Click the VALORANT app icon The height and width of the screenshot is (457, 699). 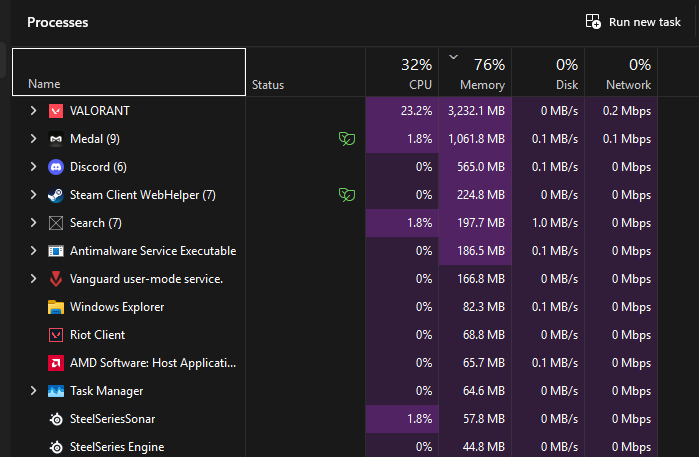tap(56, 111)
